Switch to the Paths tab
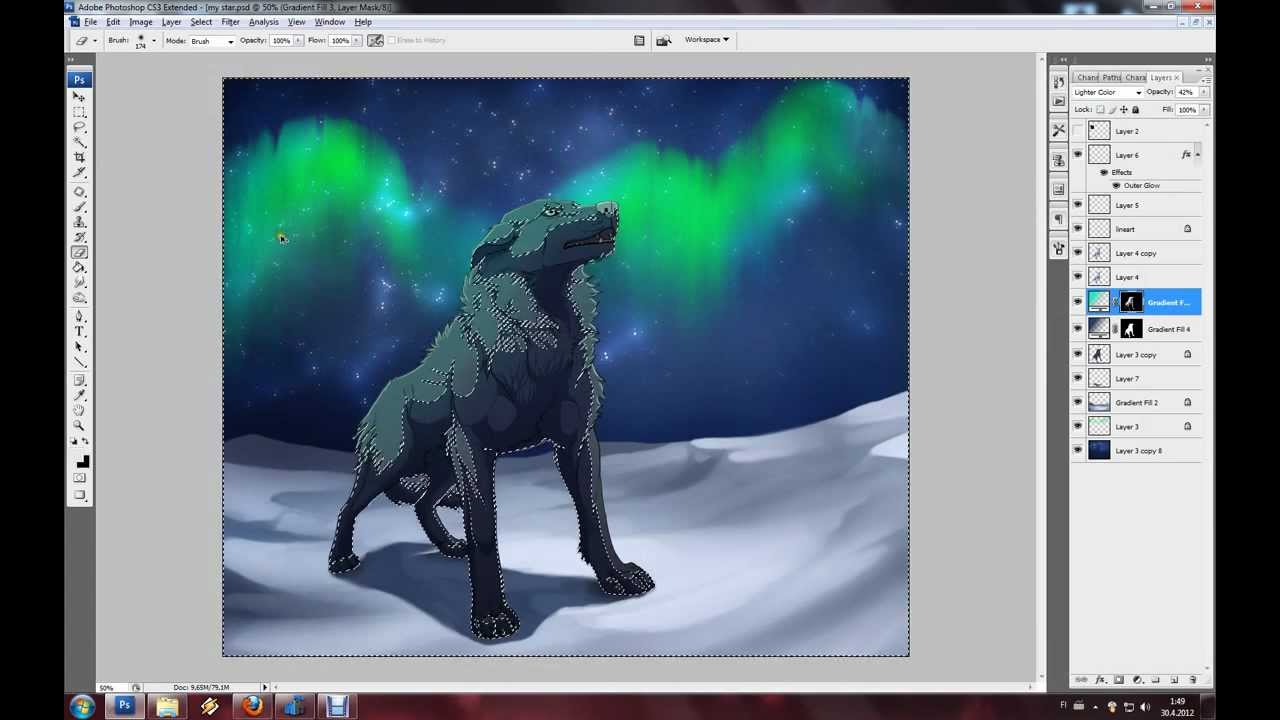 [1111, 78]
